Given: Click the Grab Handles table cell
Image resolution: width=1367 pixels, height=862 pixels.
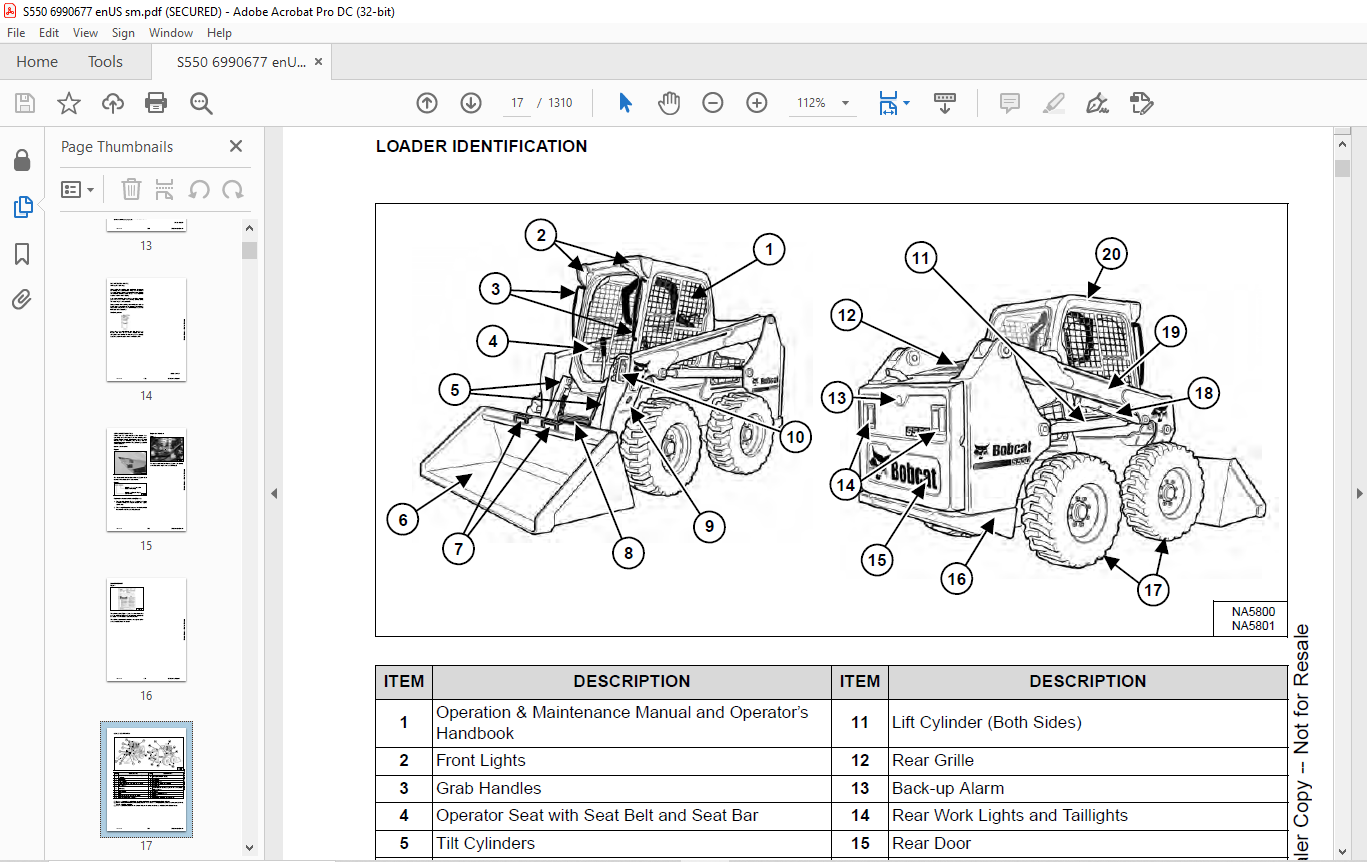Looking at the screenshot, I should [632, 788].
